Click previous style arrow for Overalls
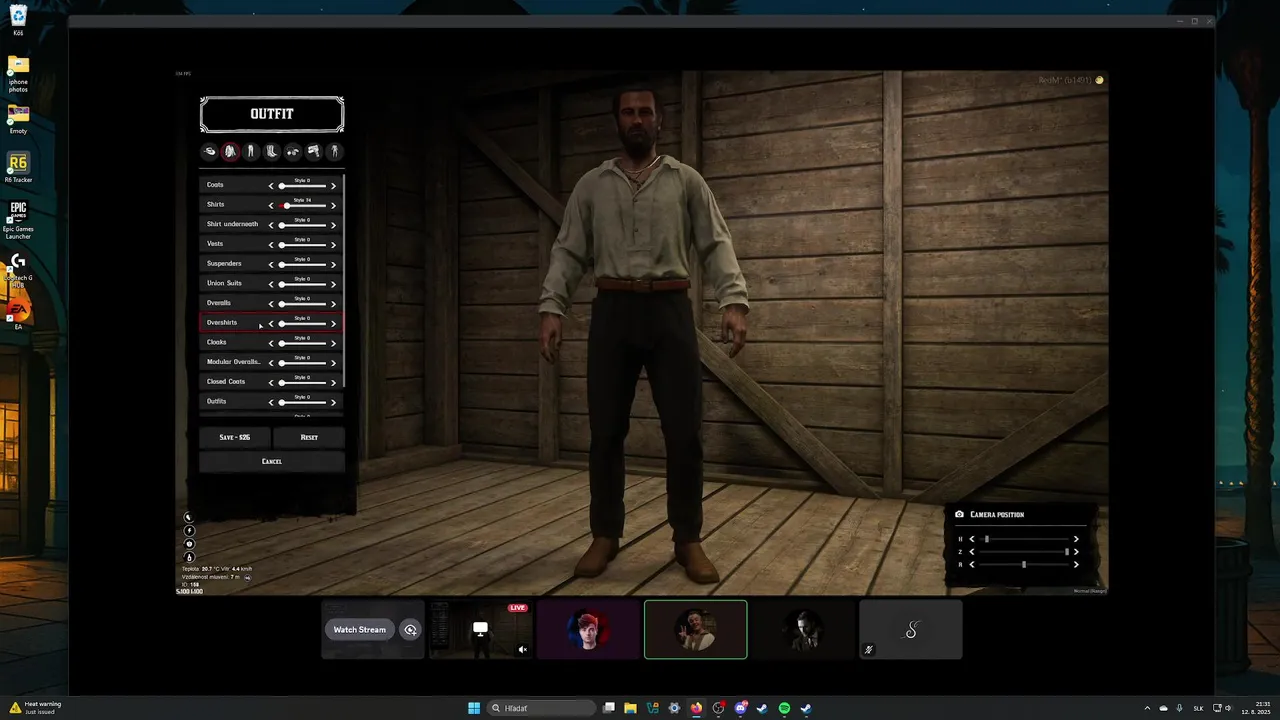1280x720 pixels. (x=270, y=304)
